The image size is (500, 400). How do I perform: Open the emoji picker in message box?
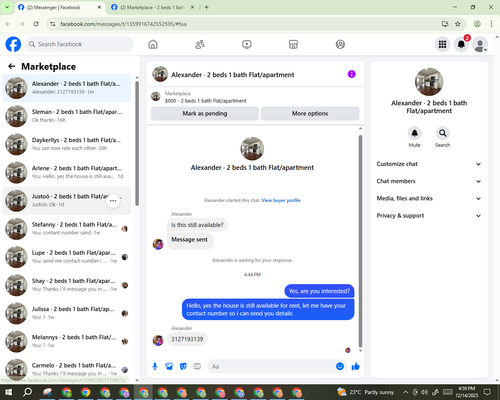(x=340, y=366)
